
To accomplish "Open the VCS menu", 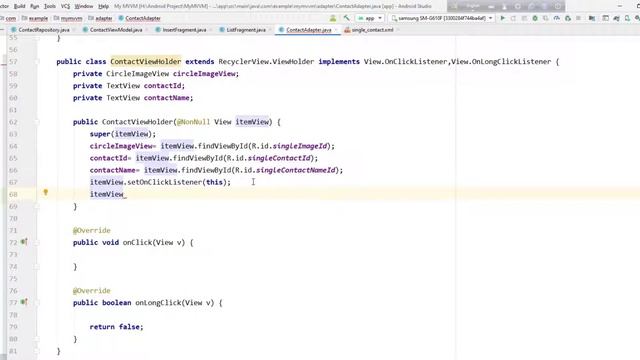I will (65, 6).
